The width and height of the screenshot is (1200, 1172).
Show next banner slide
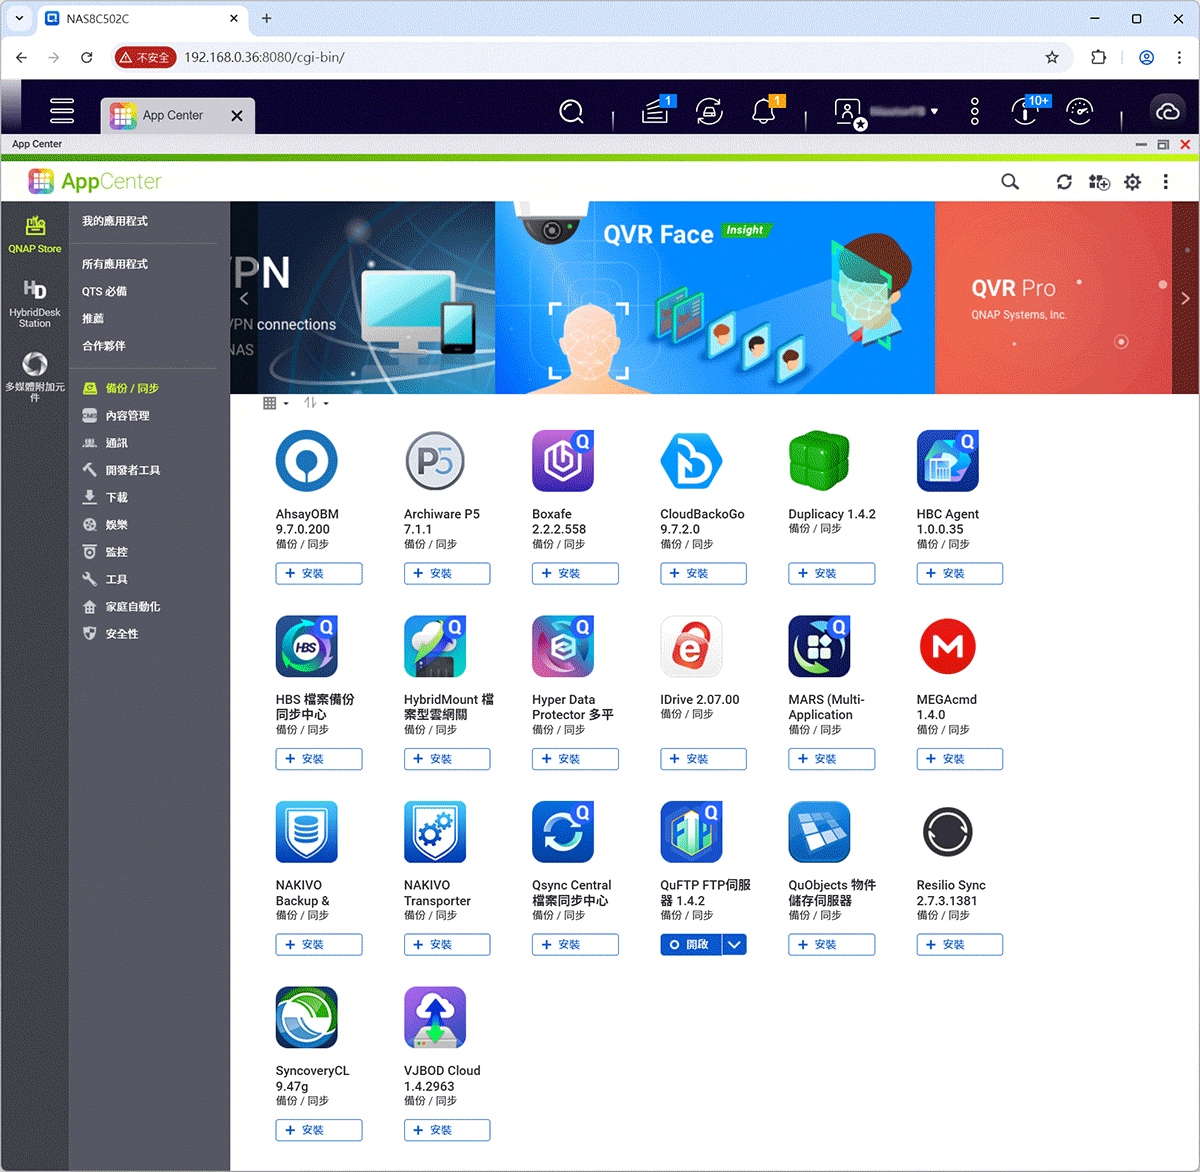[1186, 298]
